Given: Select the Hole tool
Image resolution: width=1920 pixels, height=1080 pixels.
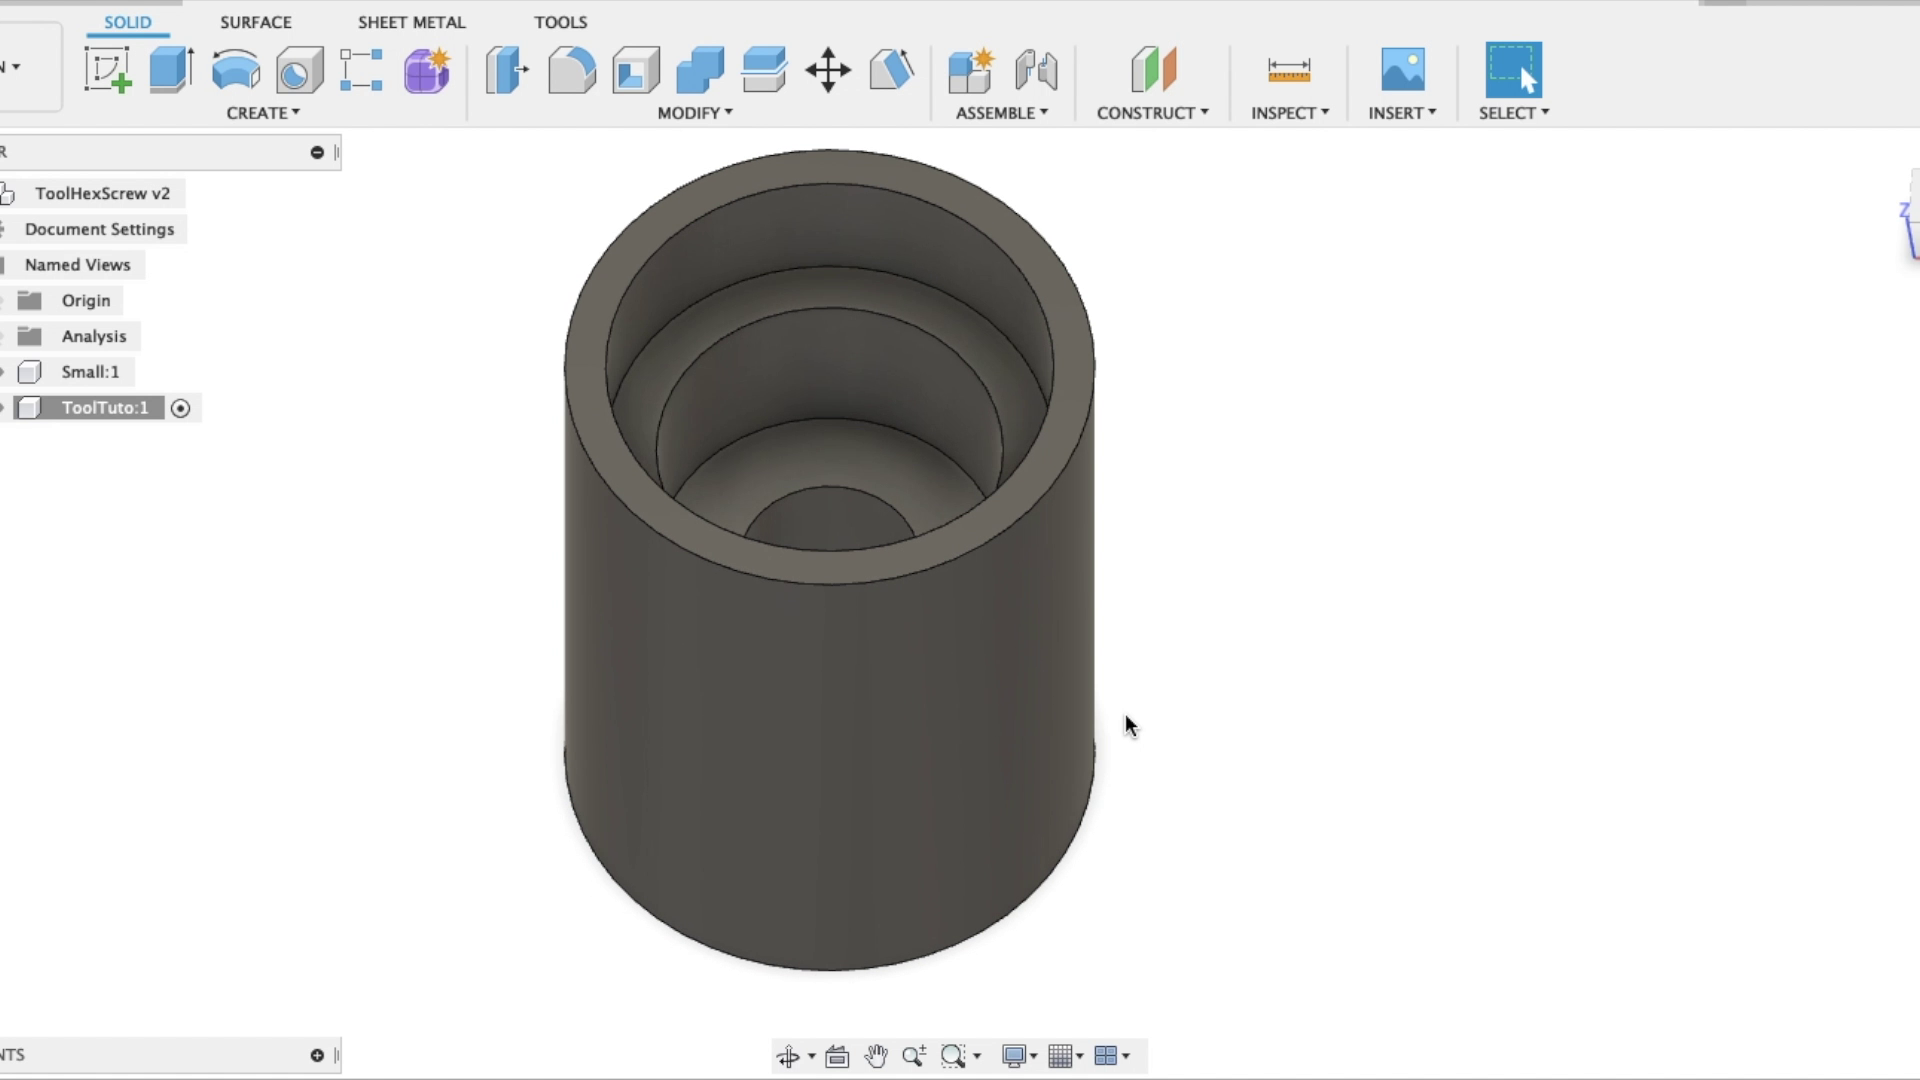Looking at the screenshot, I should [x=299, y=70].
